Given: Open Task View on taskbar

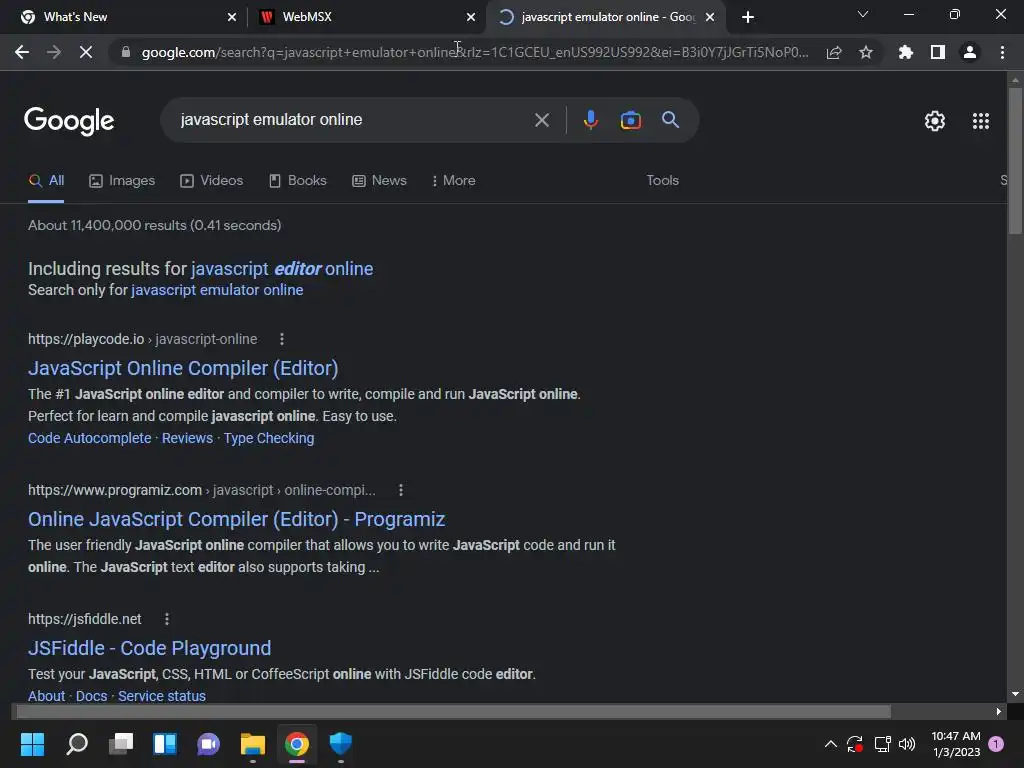Looking at the screenshot, I should (121, 744).
